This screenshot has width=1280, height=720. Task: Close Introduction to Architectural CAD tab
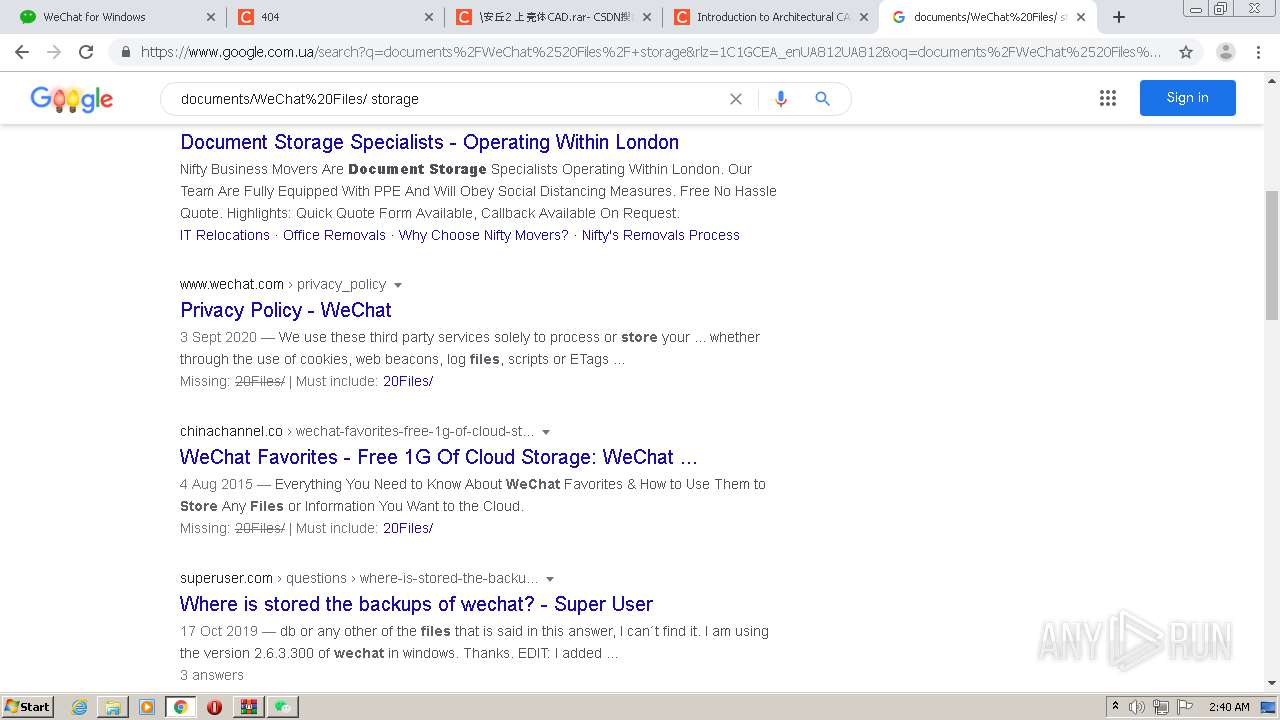click(864, 17)
